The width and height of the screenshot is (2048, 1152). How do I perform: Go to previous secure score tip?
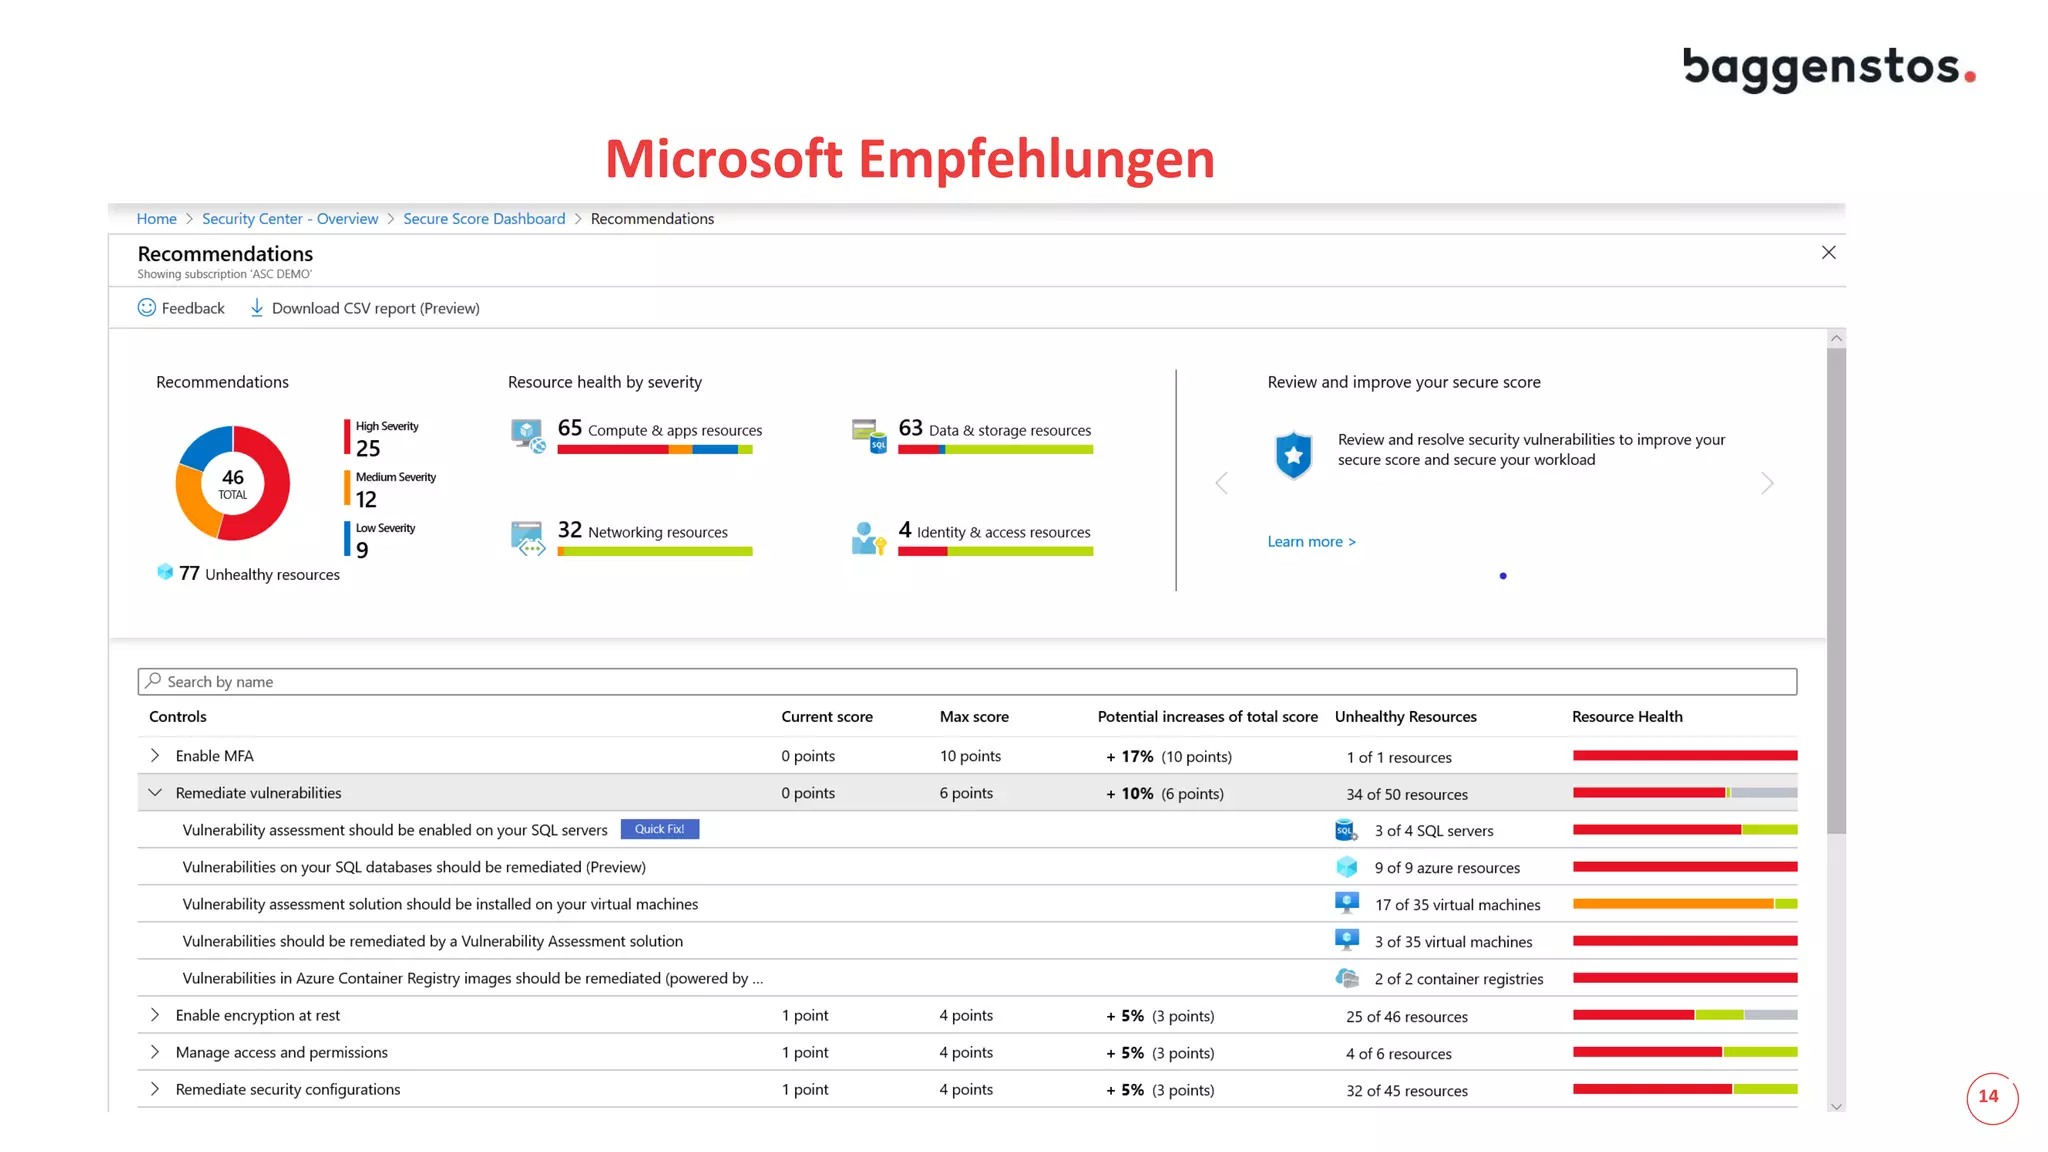click(x=1221, y=483)
